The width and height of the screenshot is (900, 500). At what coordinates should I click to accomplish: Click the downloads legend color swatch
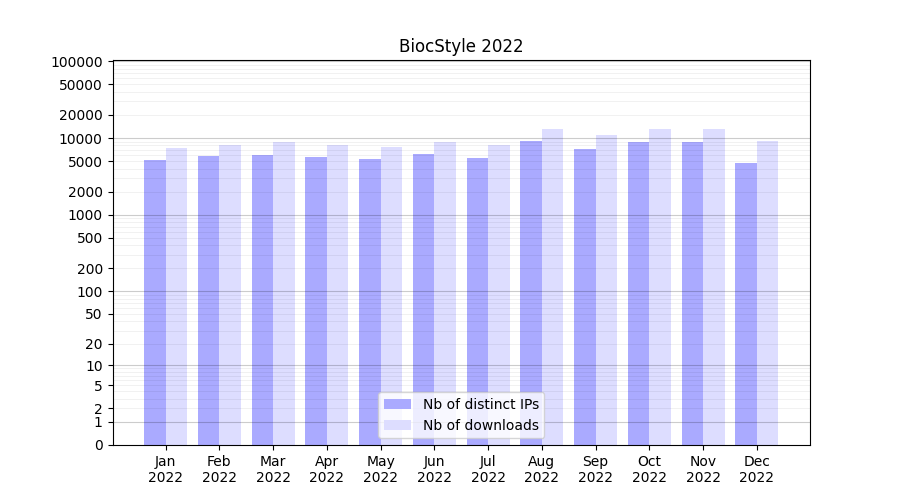pos(397,425)
